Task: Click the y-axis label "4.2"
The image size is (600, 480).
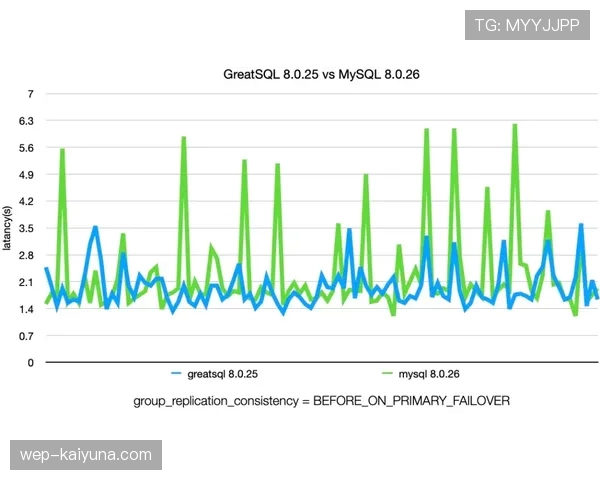Action: (x=26, y=202)
